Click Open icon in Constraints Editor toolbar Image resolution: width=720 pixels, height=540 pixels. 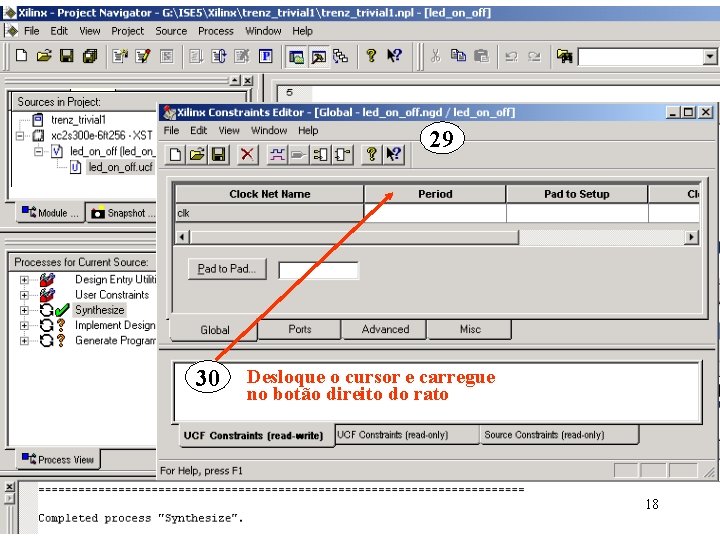tap(197, 154)
